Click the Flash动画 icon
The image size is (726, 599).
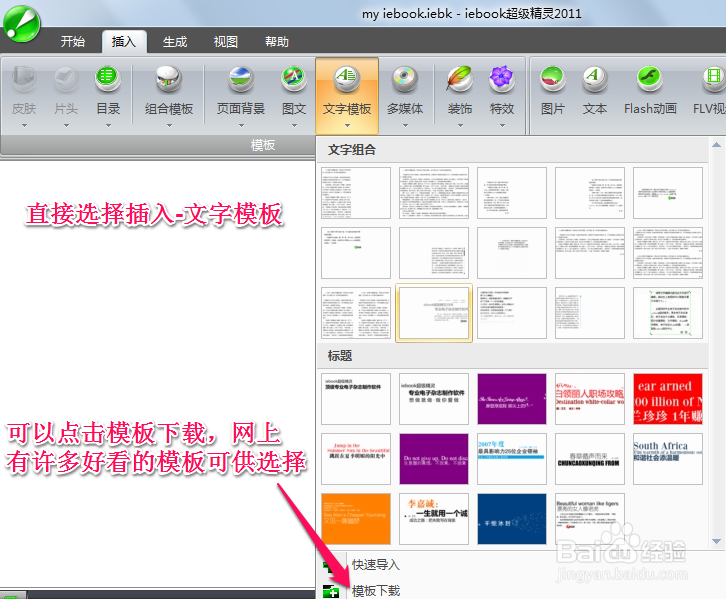click(650, 80)
